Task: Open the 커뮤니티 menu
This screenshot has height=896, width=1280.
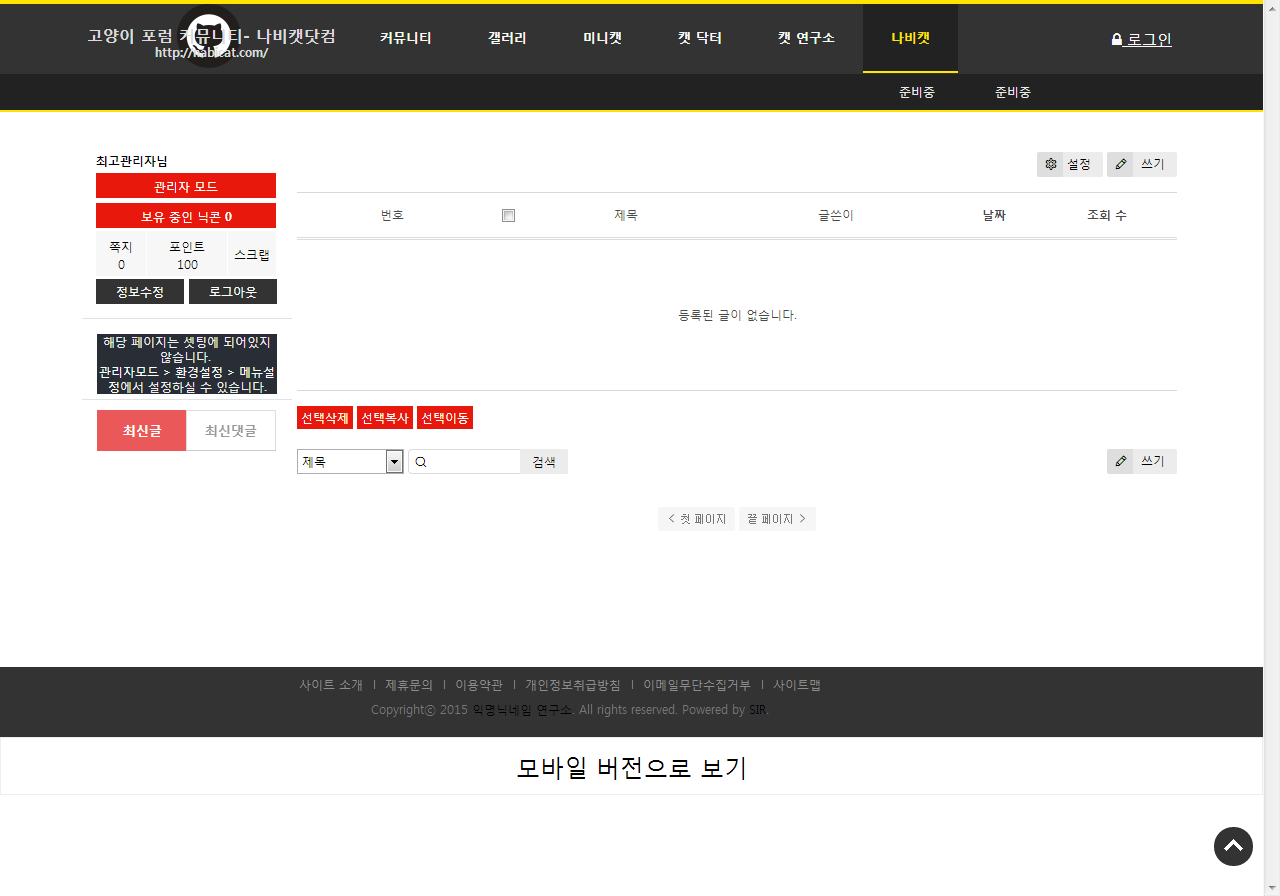Action: coord(405,38)
